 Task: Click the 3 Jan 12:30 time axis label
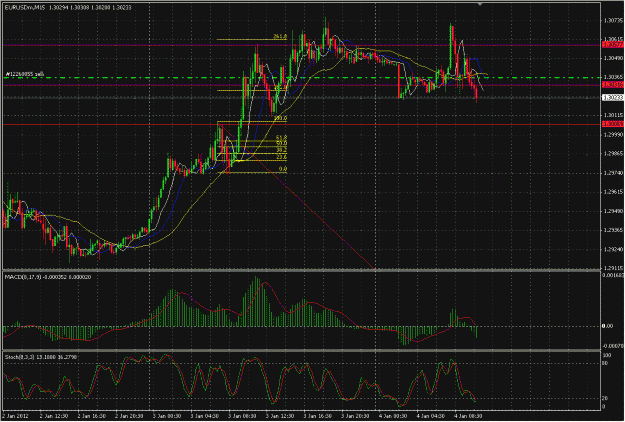click(x=280, y=416)
